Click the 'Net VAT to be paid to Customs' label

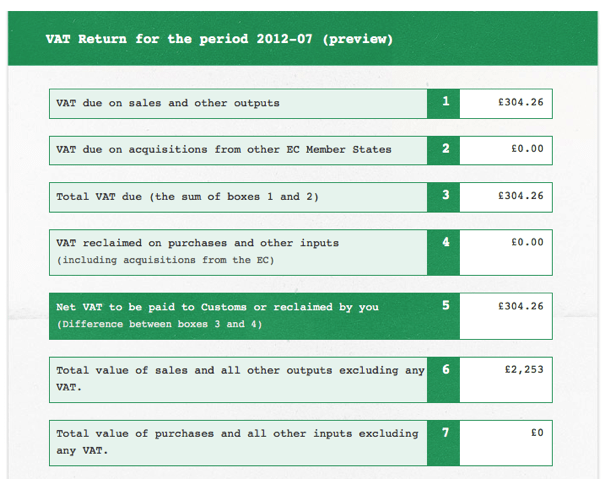(217, 307)
